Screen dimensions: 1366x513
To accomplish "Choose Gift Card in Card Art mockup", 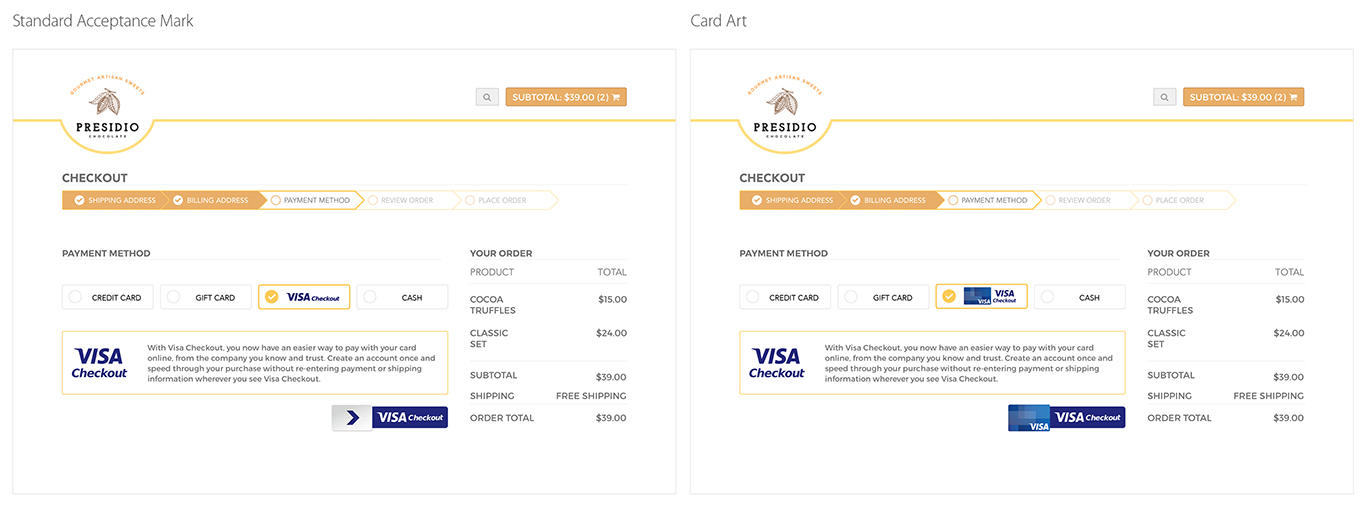I will pos(883,297).
